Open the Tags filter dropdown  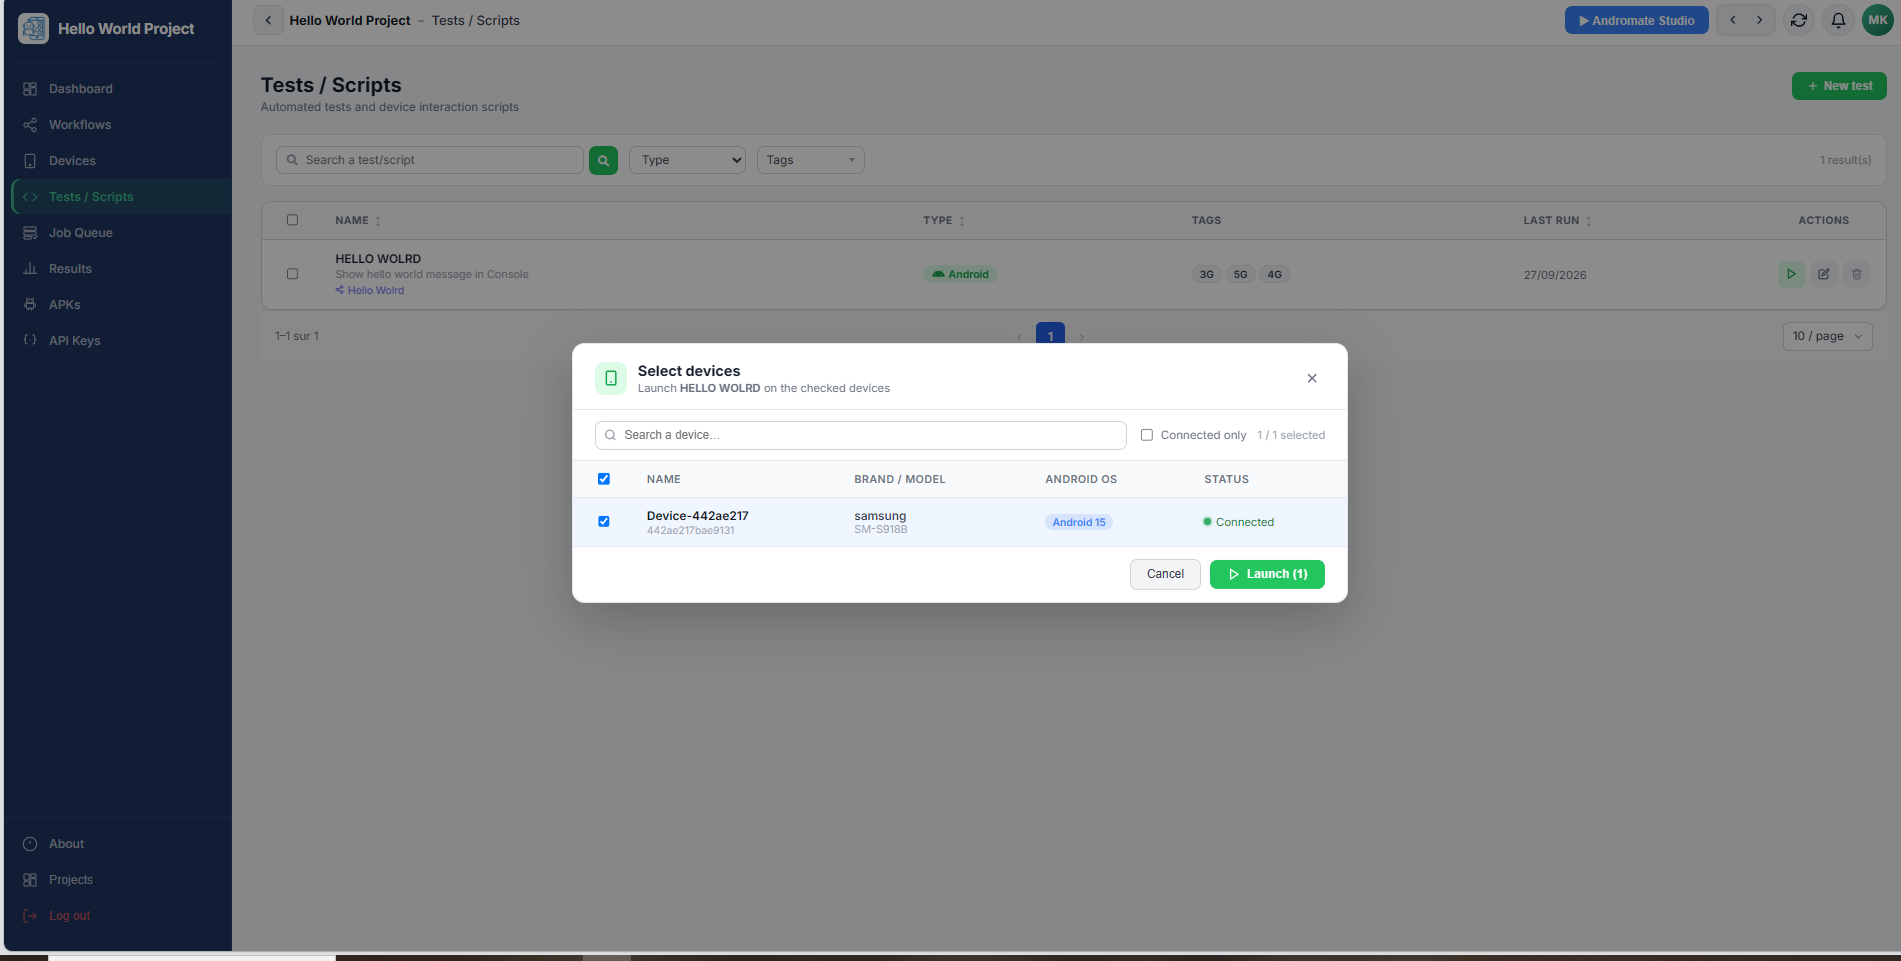click(811, 160)
